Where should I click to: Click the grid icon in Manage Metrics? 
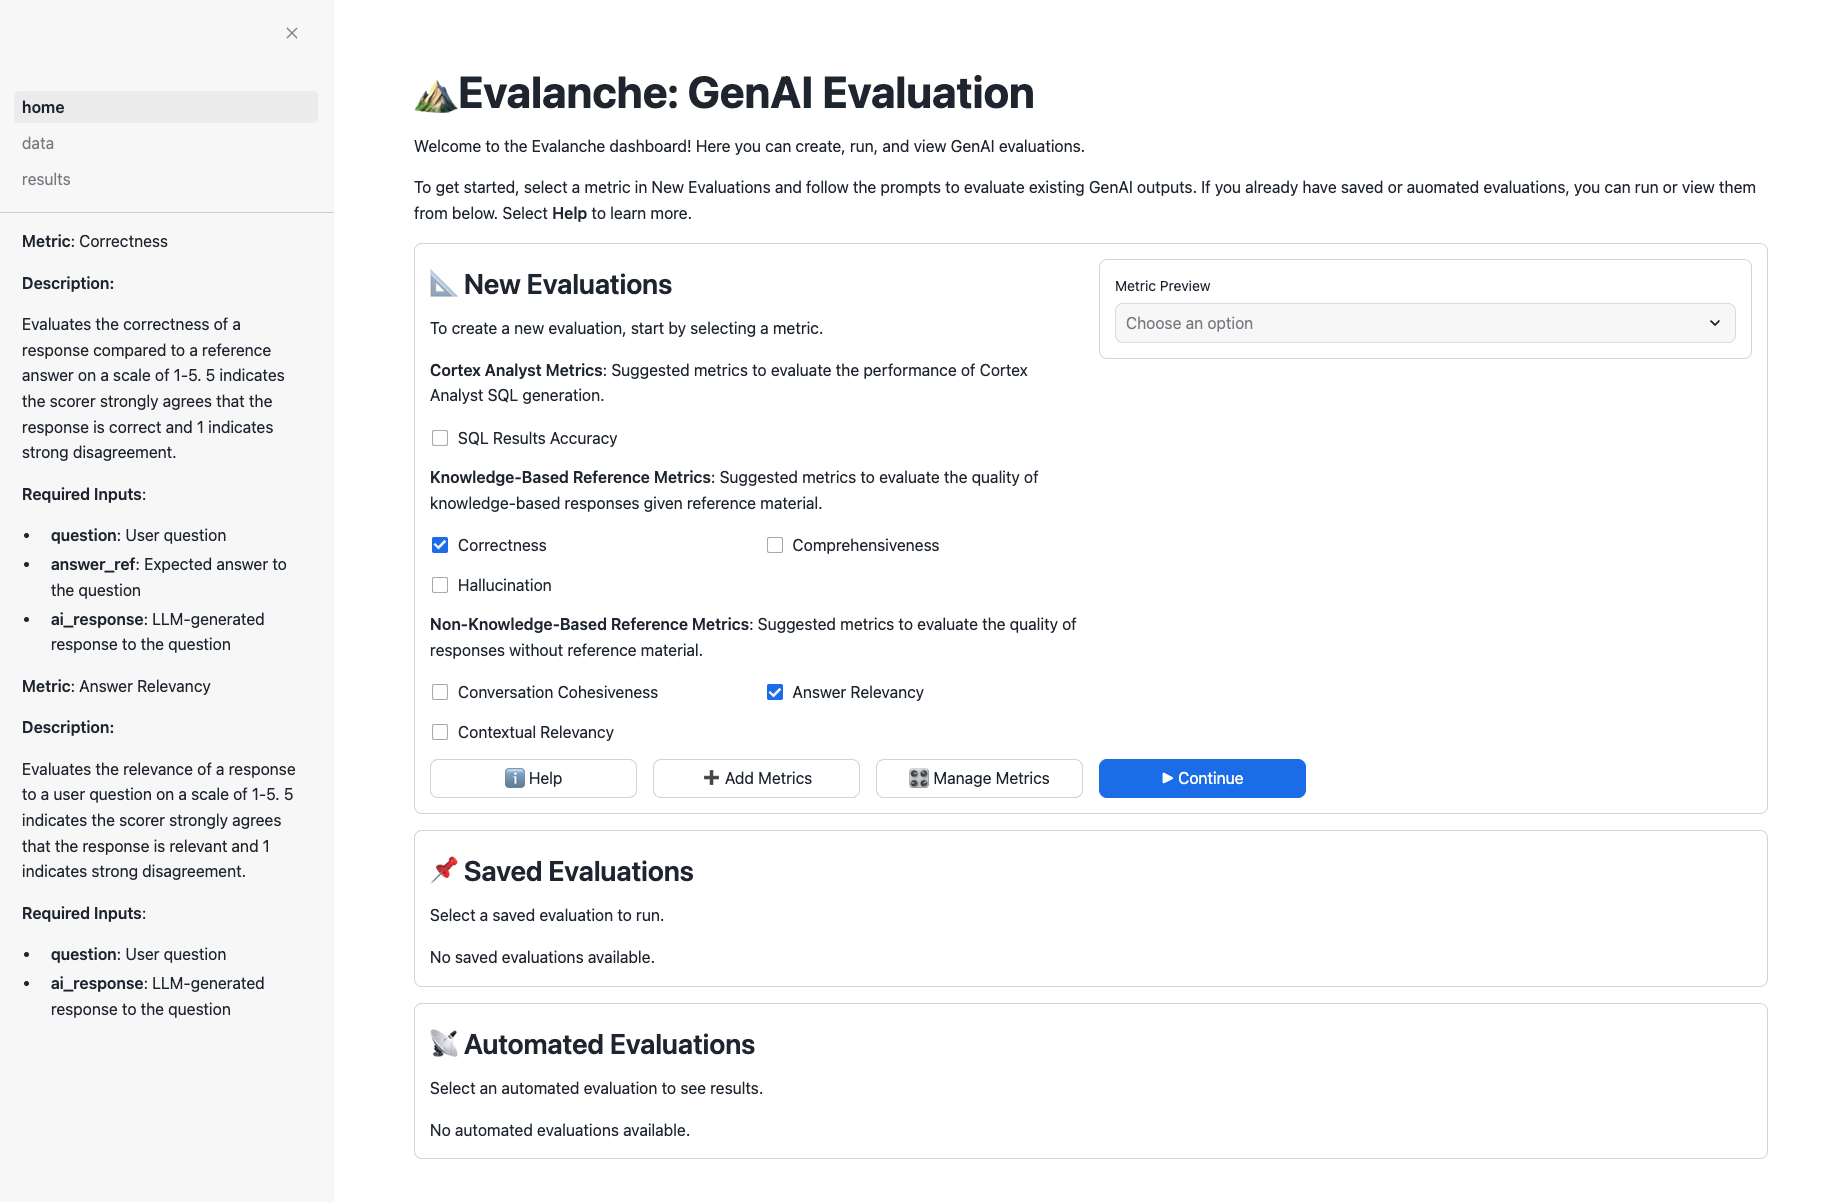tap(918, 778)
